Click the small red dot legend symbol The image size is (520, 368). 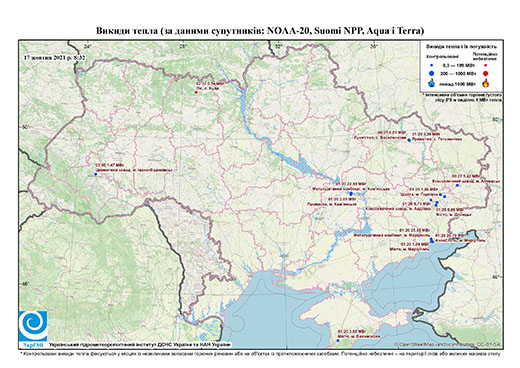click(x=486, y=66)
